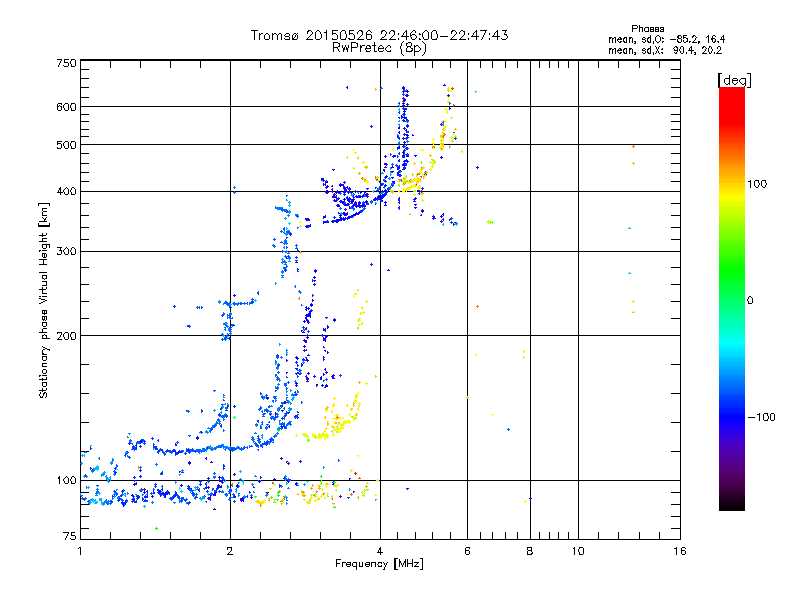Click the '300' y-axis tick label
Screen dimensions: 800x600
click(x=66, y=252)
